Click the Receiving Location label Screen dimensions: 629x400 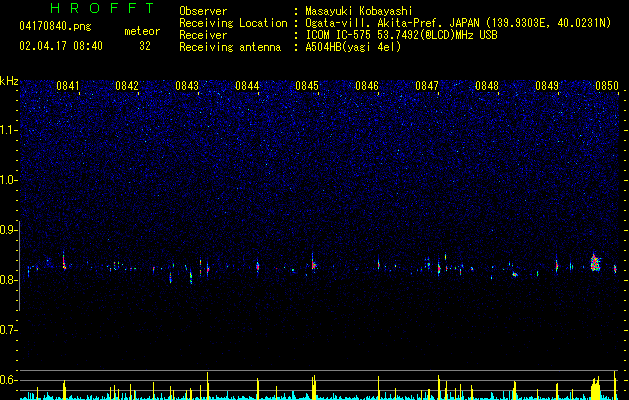(x=233, y=23)
